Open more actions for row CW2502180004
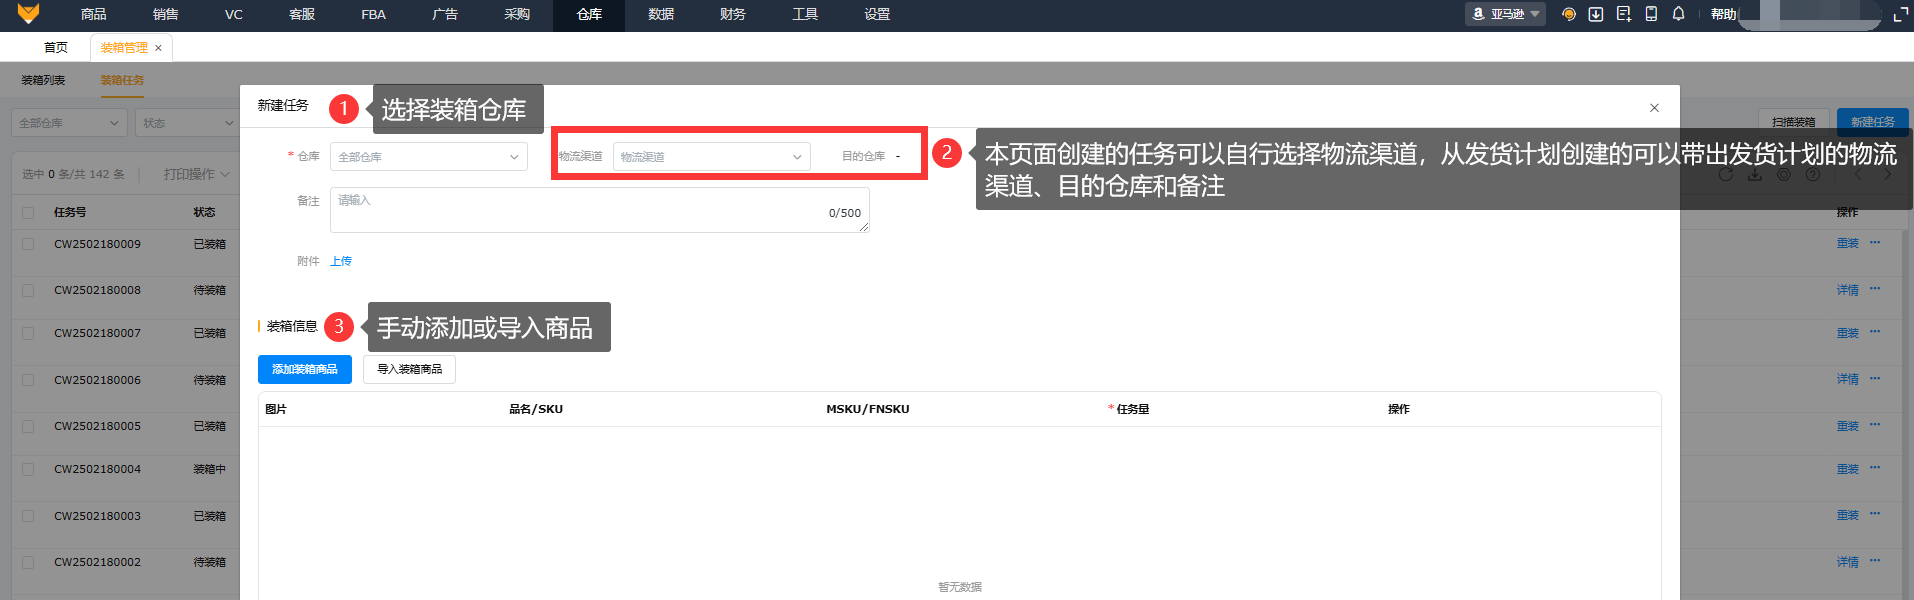The width and height of the screenshot is (1914, 600). tap(1875, 467)
